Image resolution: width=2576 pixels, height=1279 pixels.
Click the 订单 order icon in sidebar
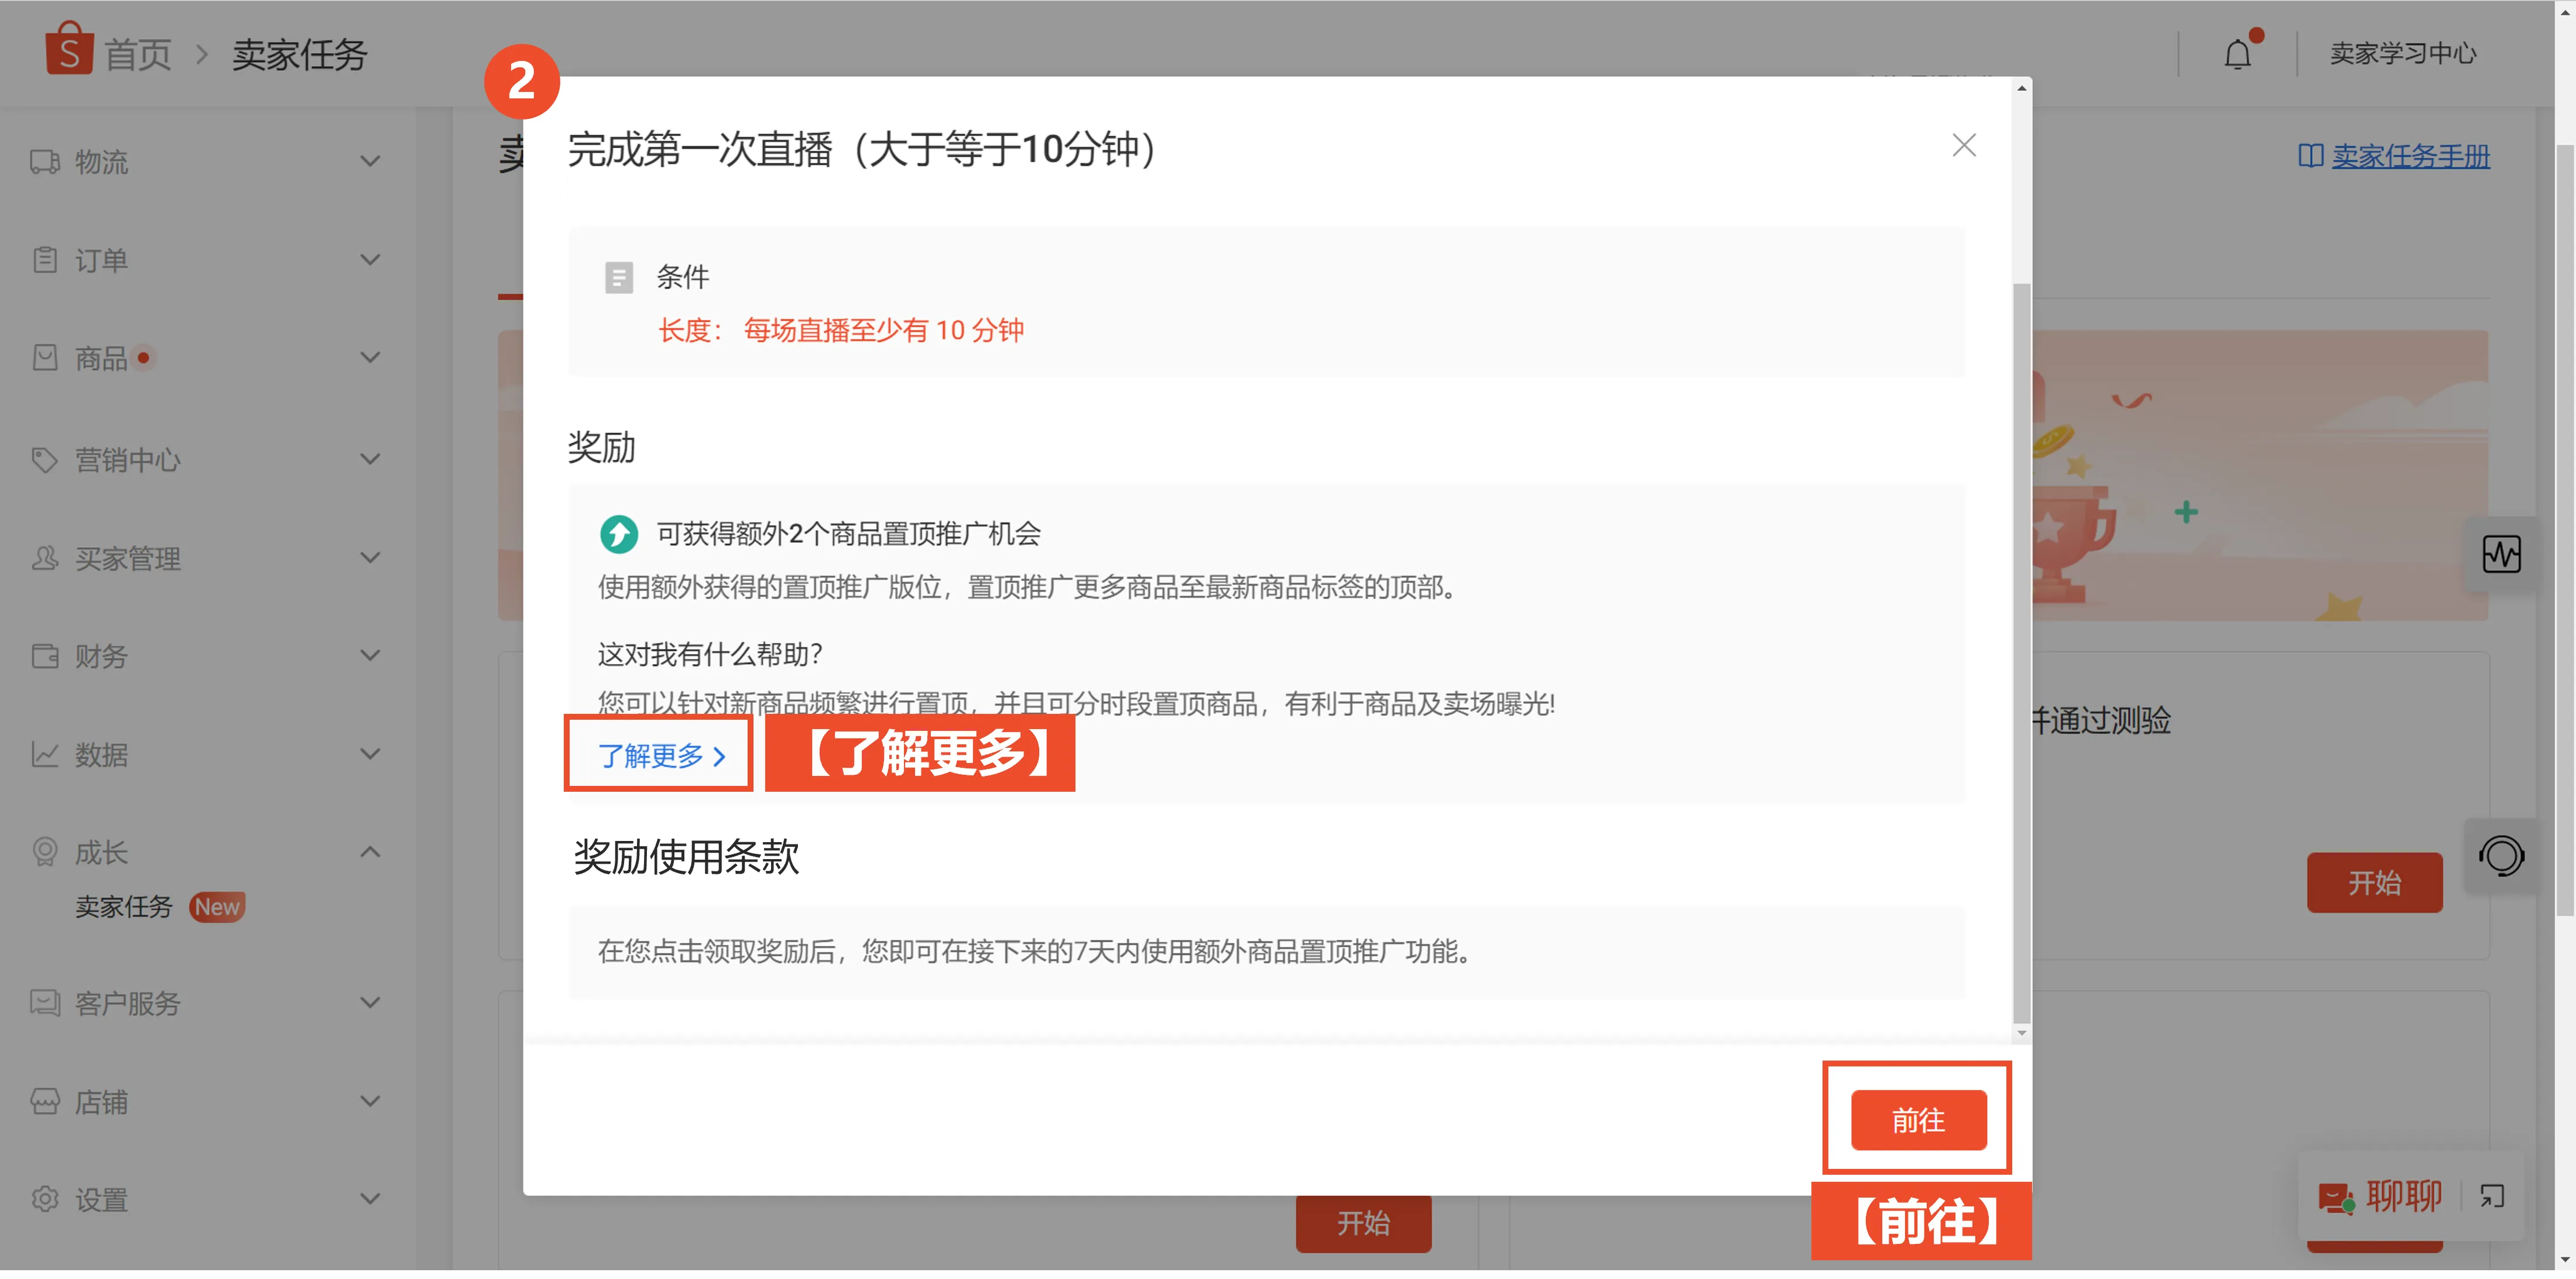pyautogui.click(x=44, y=259)
